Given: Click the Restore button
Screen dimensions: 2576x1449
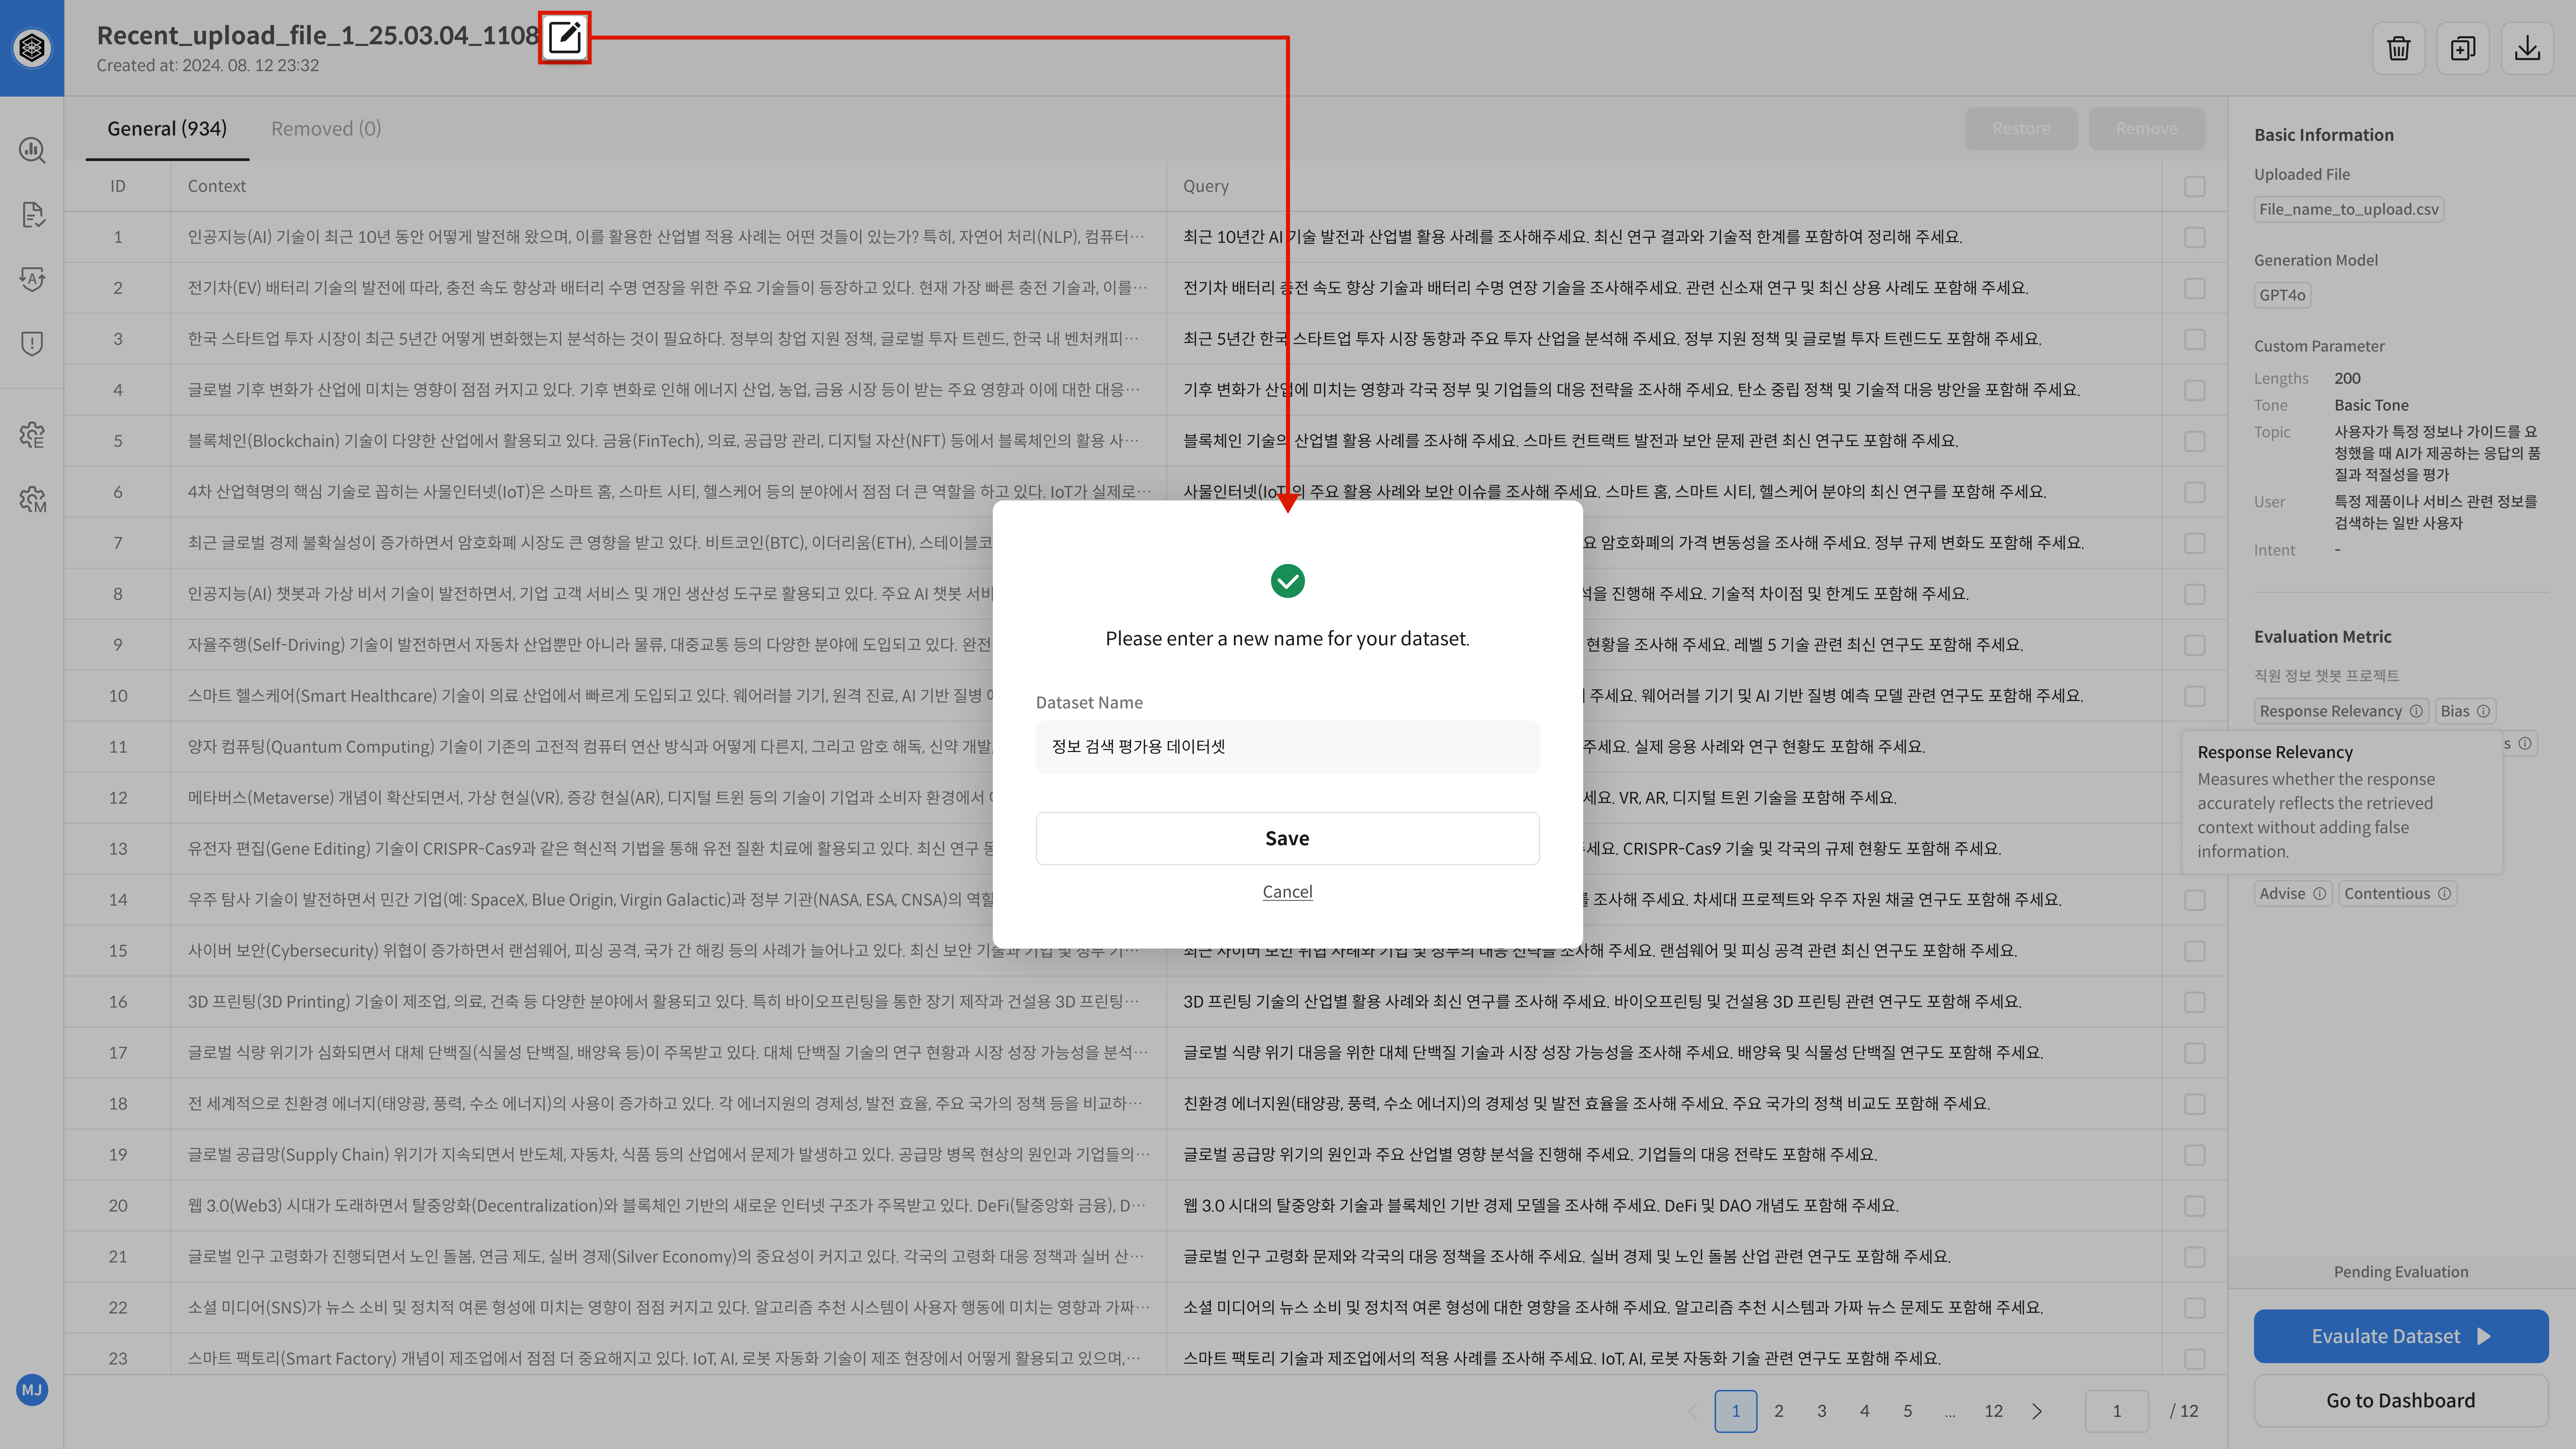Looking at the screenshot, I should (2021, 129).
